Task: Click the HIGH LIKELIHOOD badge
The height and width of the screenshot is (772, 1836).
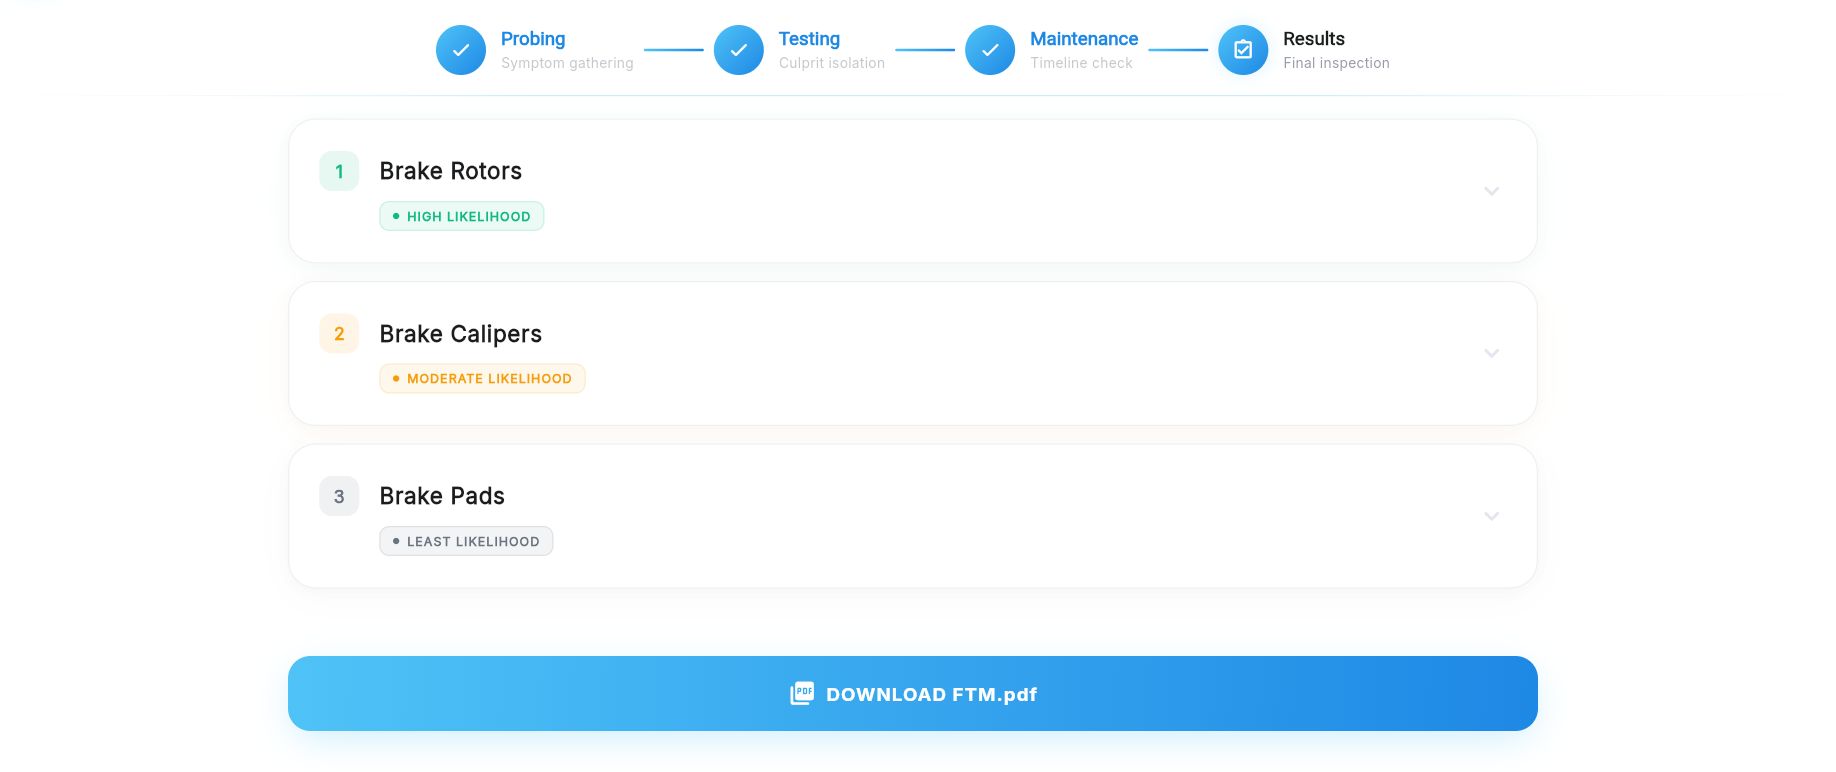Action: pyautogui.click(x=462, y=216)
